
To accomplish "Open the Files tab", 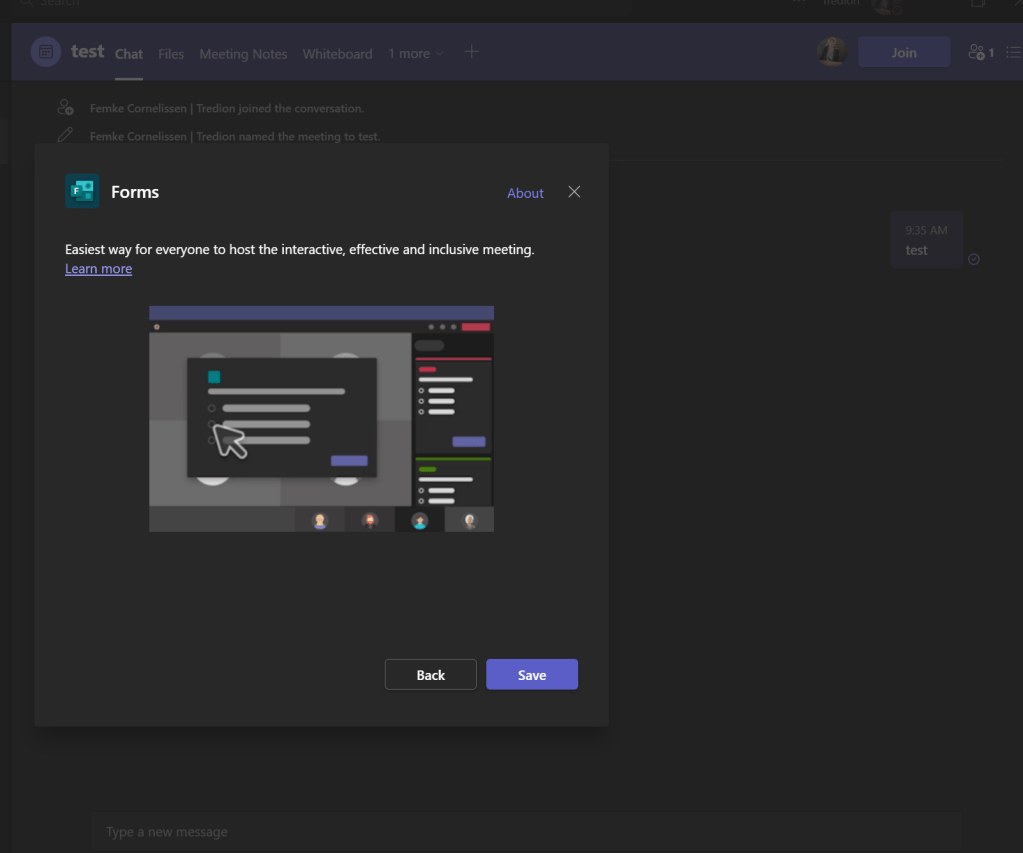I will [x=171, y=54].
